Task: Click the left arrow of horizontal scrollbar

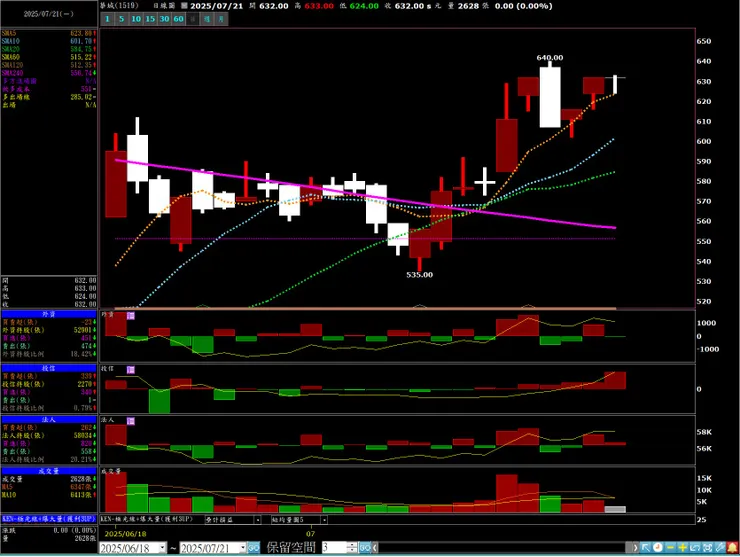Action: (x=375, y=548)
